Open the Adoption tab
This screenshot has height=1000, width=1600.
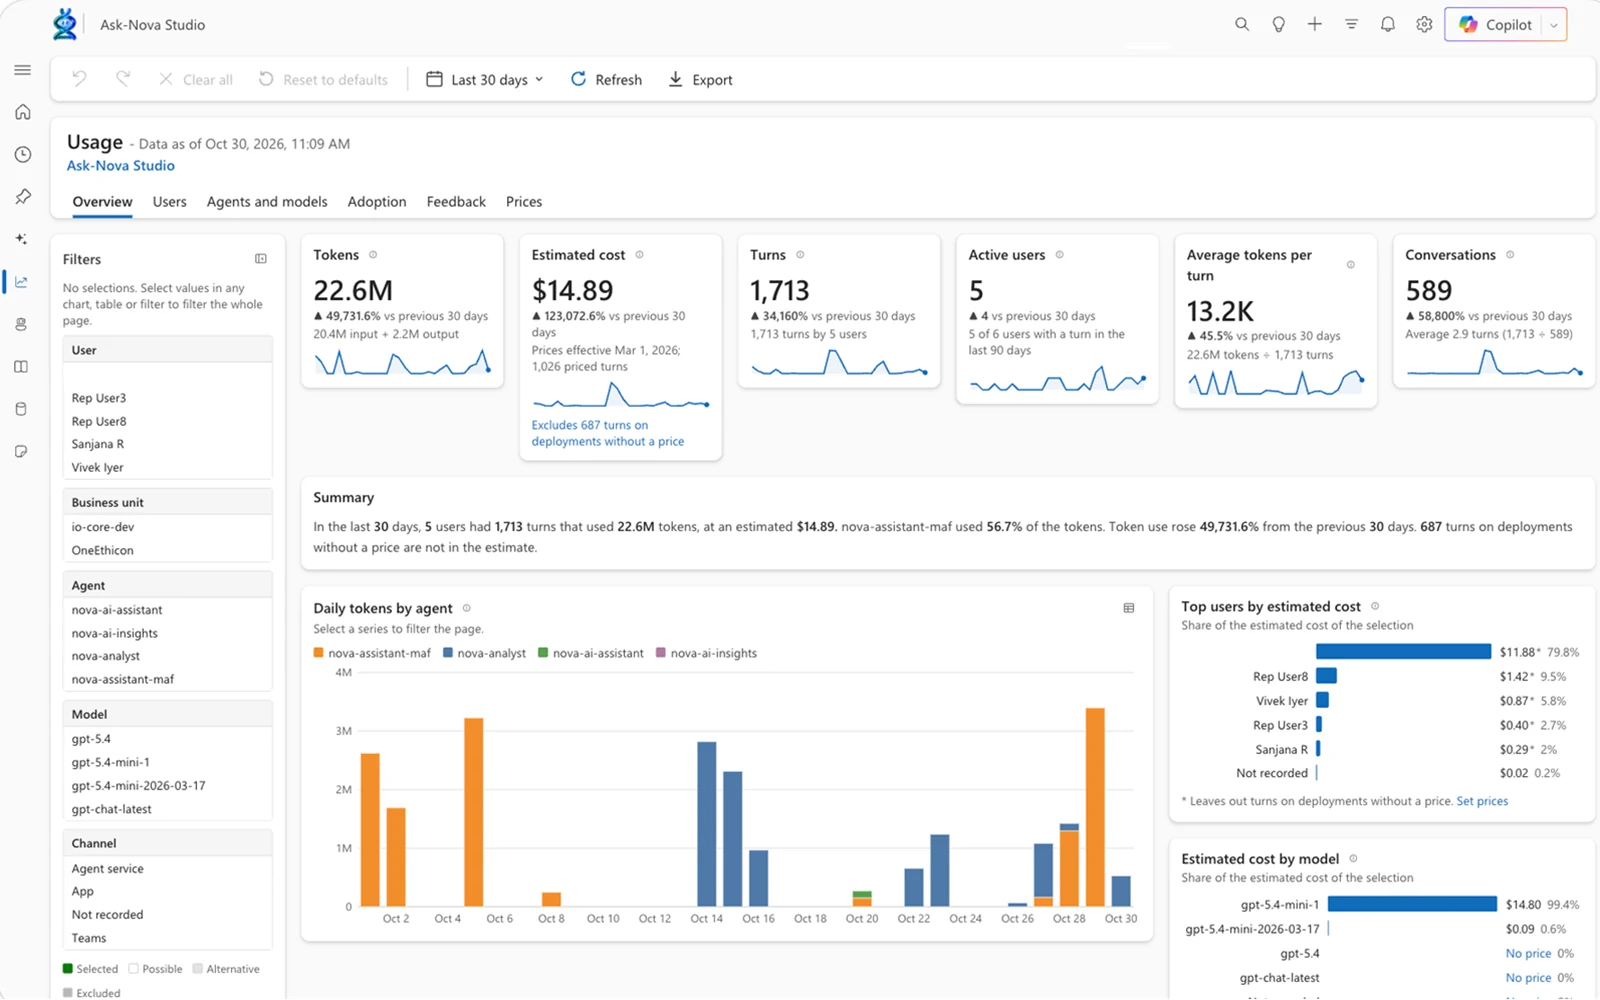pos(377,202)
